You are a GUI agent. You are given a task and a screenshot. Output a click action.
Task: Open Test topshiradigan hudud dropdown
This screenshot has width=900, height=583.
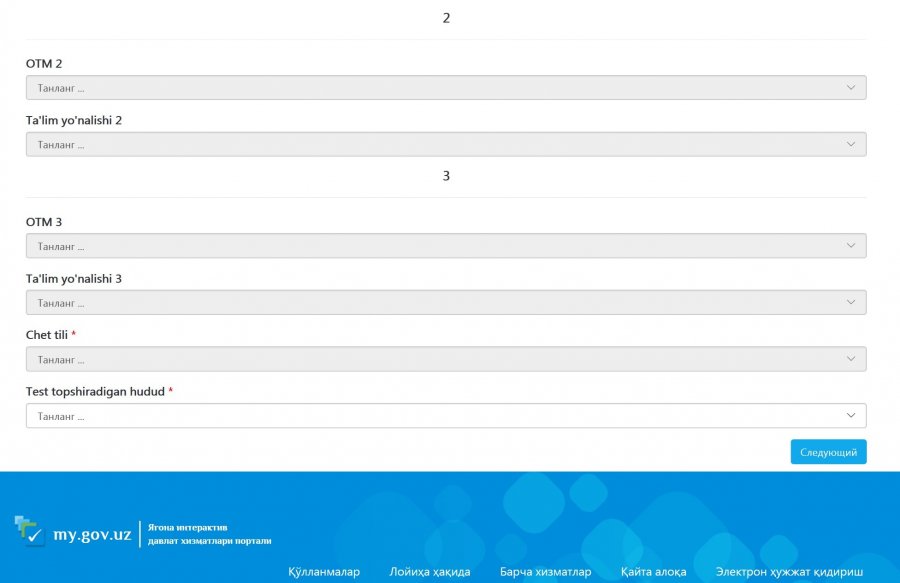445,416
